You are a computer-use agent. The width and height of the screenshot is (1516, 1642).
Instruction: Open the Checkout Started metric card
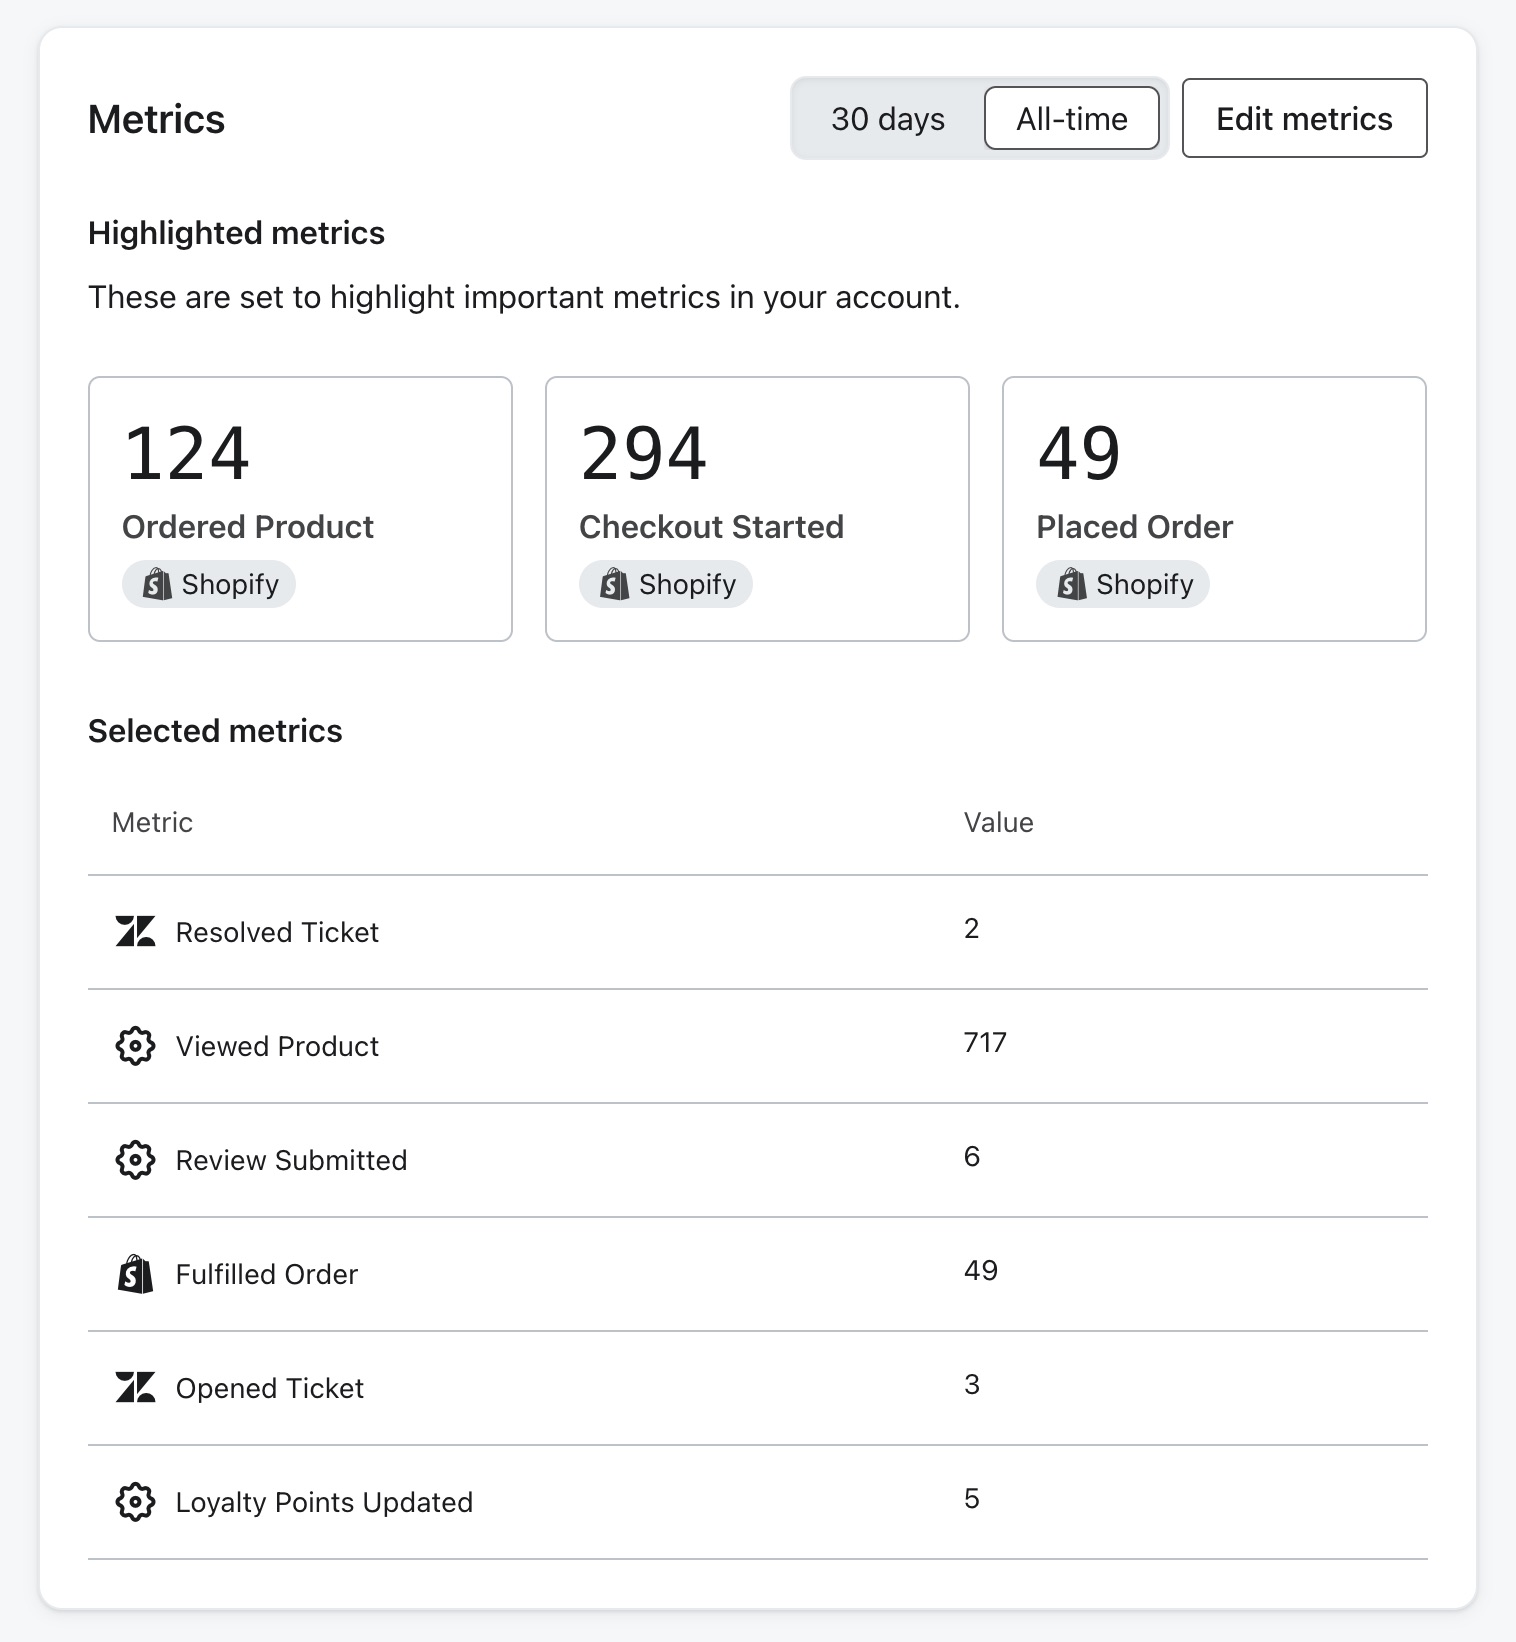pyautogui.click(x=757, y=508)
